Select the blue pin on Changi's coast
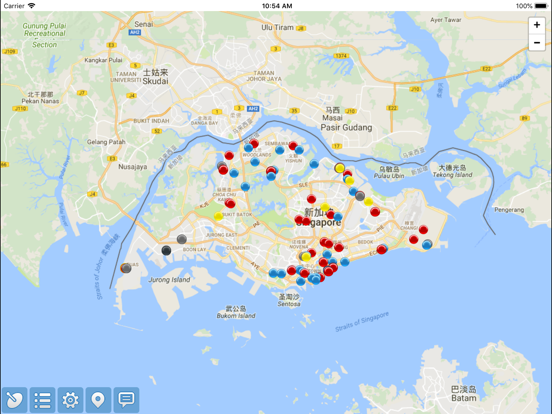552x414 pixels. click(x=427, y=244)
